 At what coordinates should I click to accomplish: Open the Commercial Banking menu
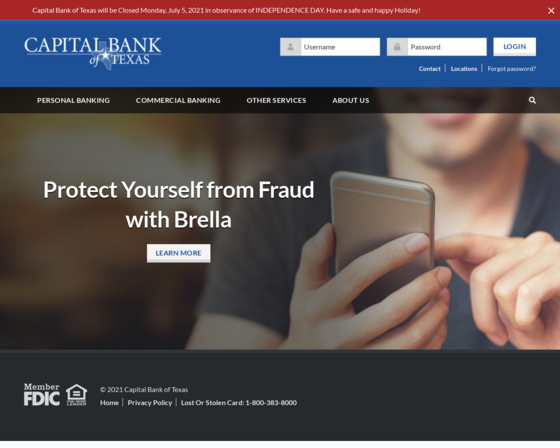click(x=178, y=100)
